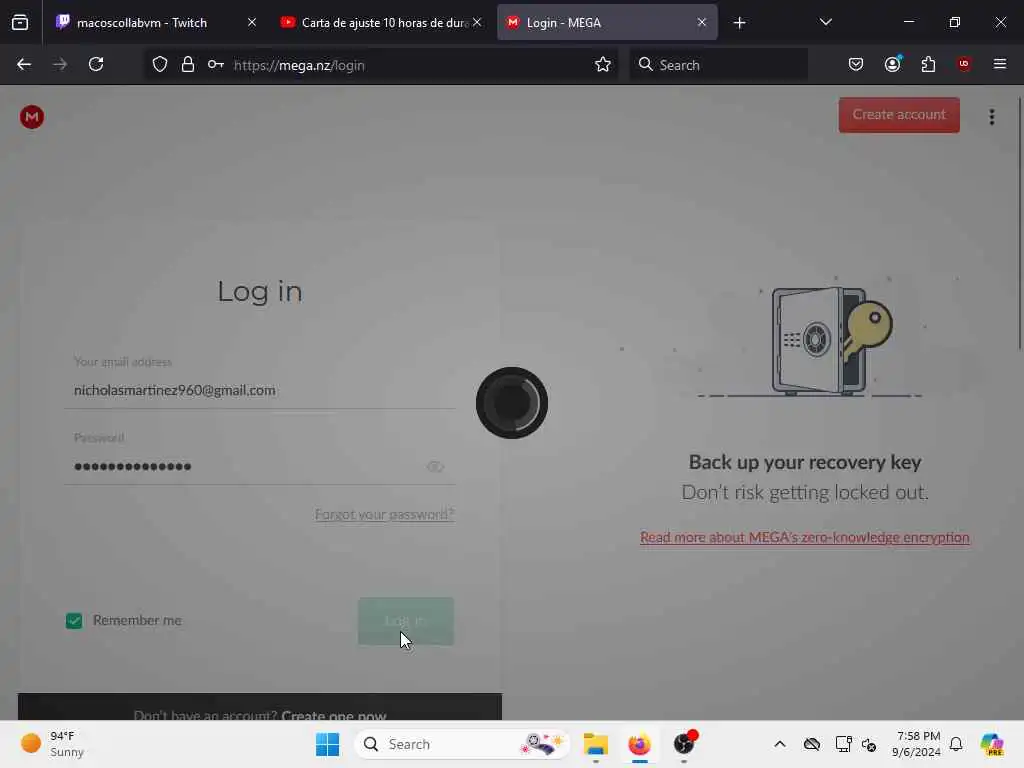
Task: Open OBS Studio from the taskbar
Action: pos(684,744)
